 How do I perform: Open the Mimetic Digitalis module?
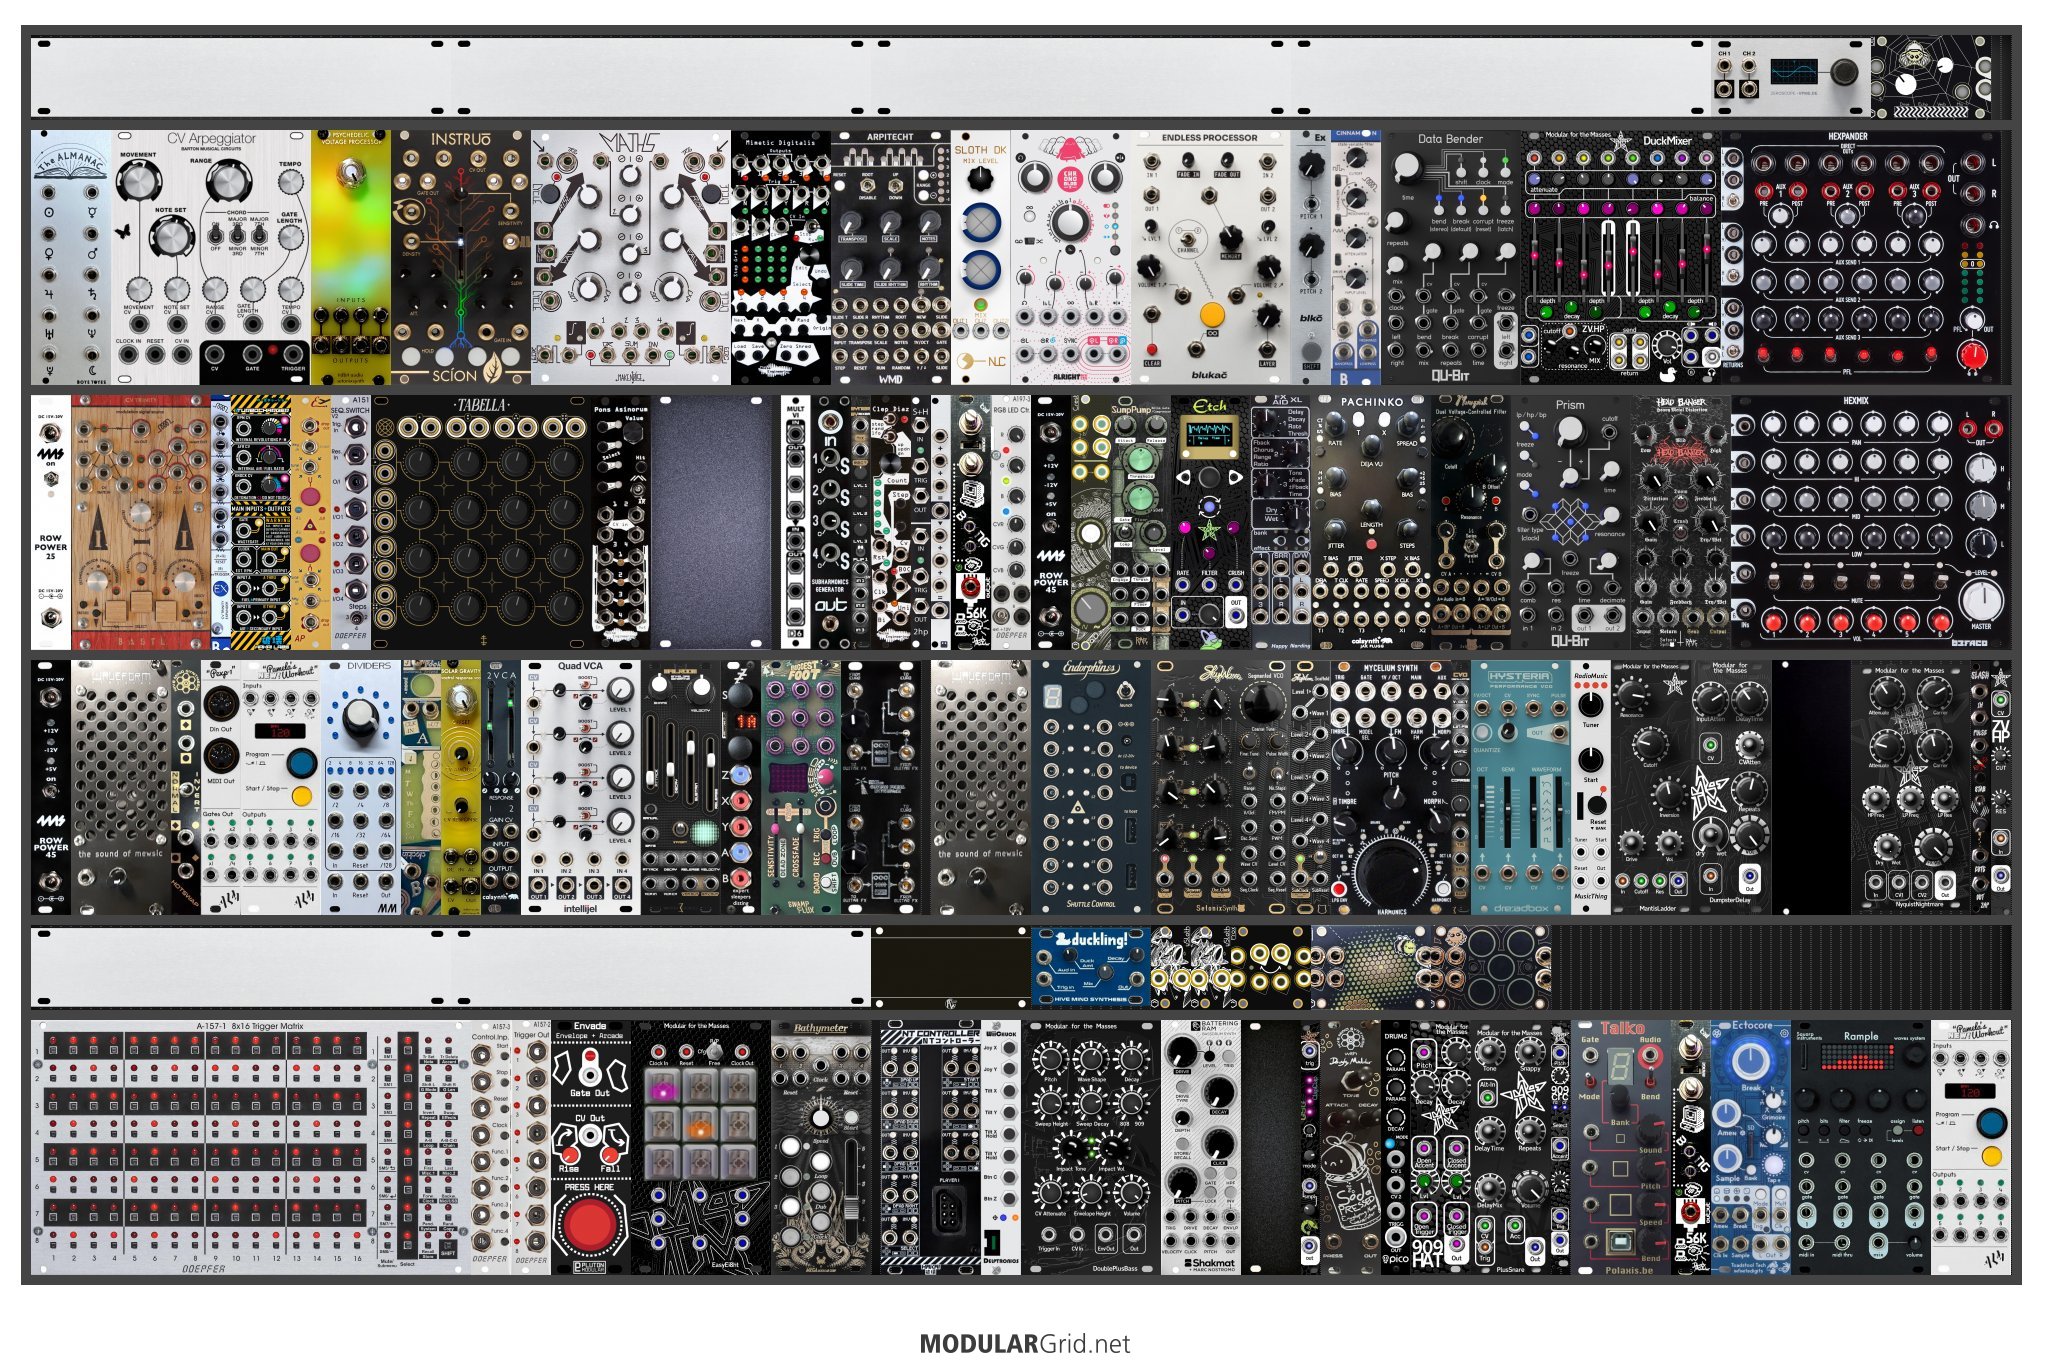pyautogui.click(x=781, y=257)
